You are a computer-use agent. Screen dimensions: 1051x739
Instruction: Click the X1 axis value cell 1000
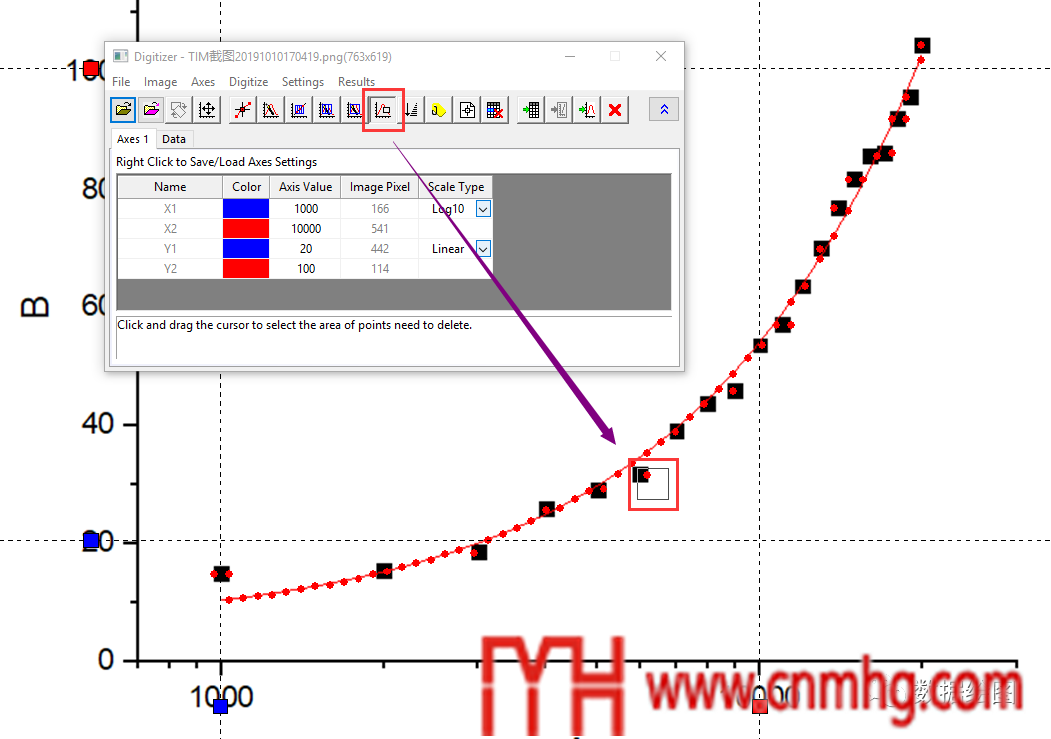tap(306, 209)
